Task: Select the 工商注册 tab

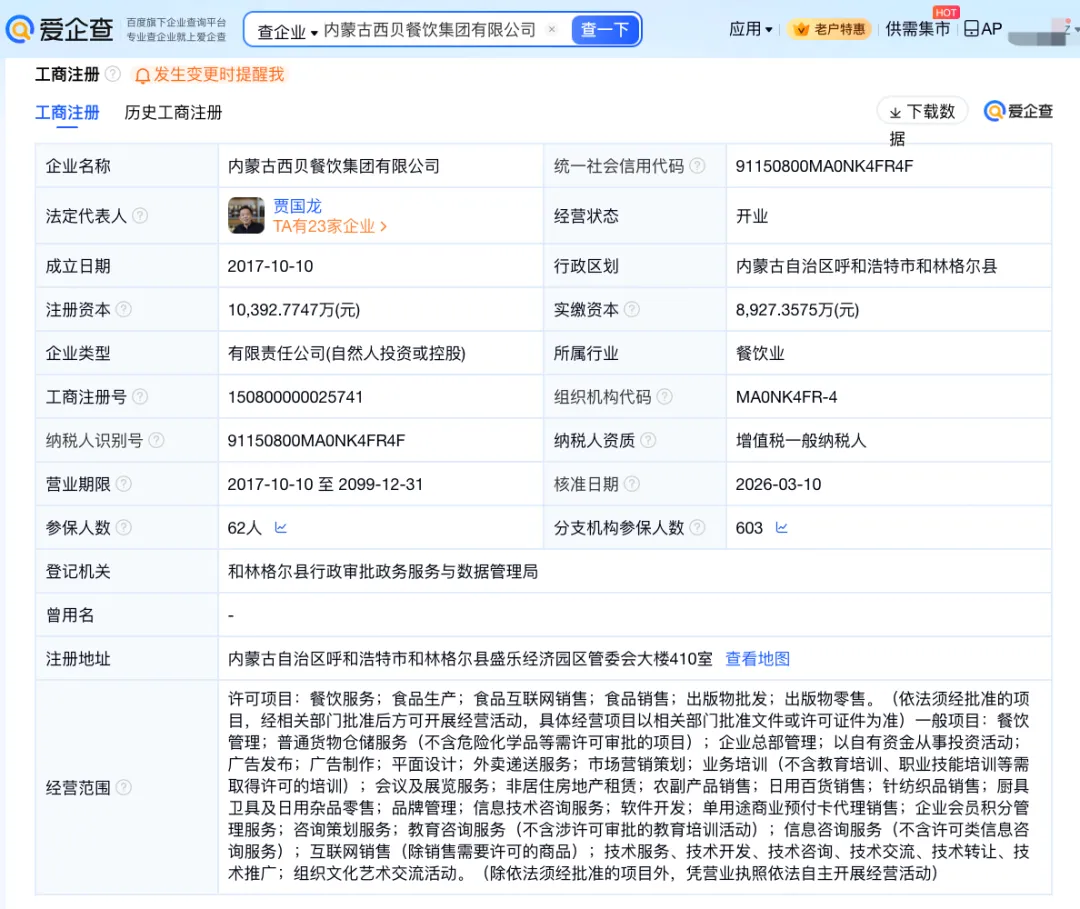Action: [68, 112]
